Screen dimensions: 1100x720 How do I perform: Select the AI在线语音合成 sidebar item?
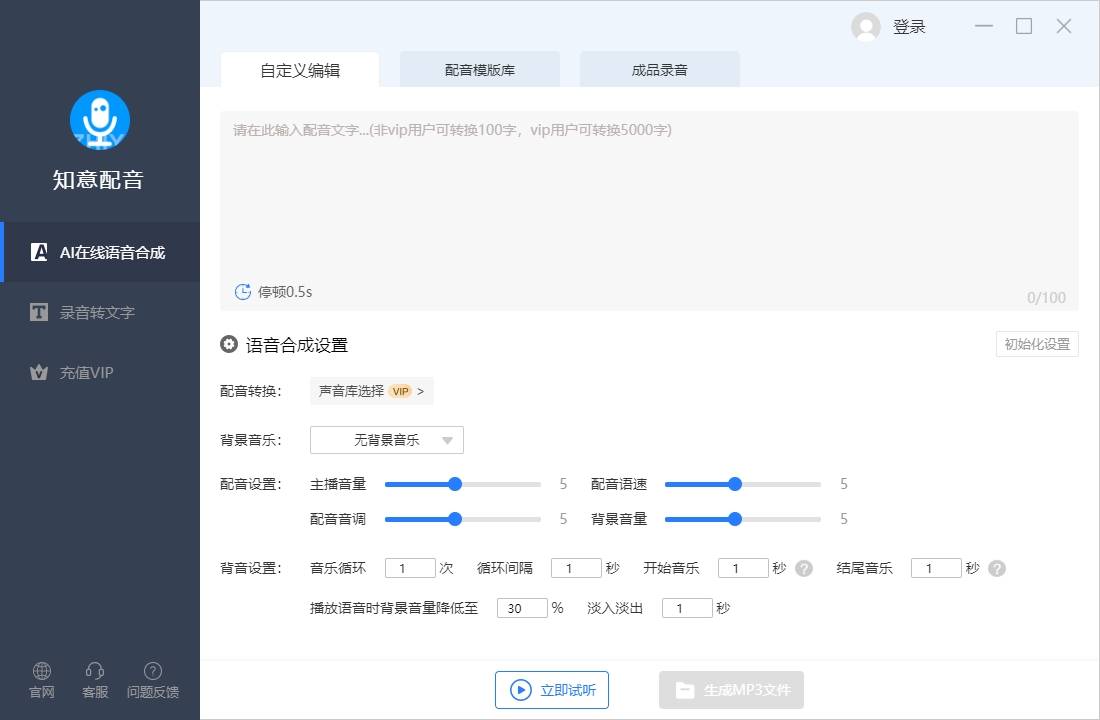click(x=100, y=252)
